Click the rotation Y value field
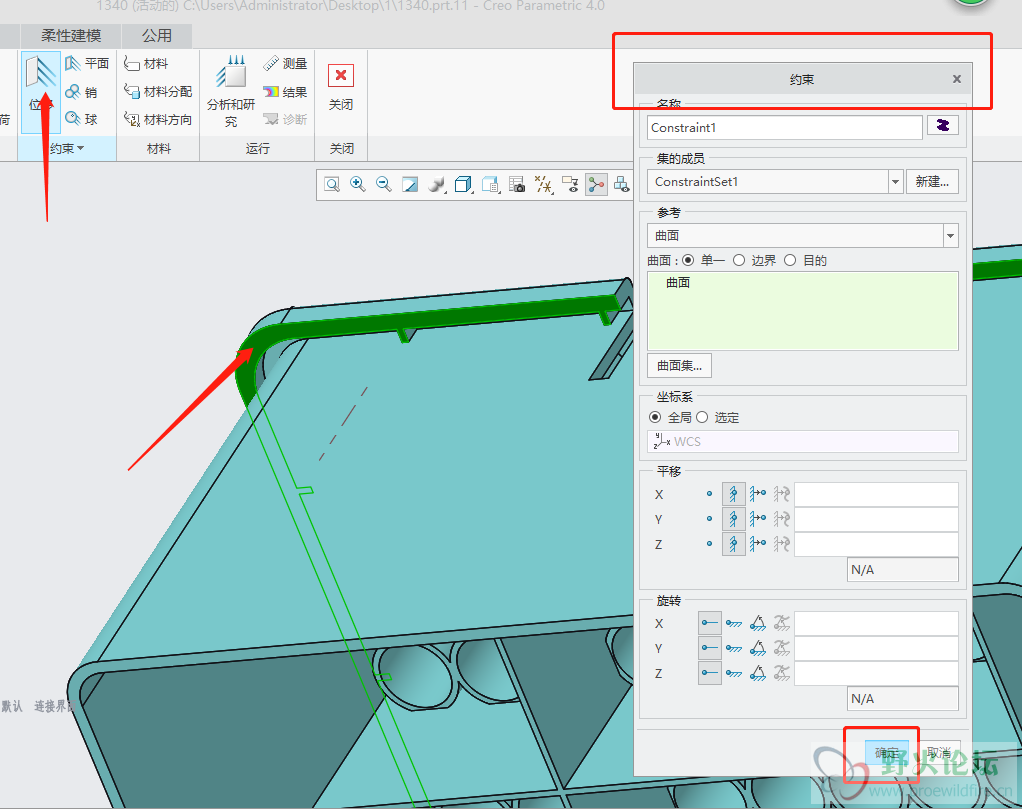 click(x=877, y=649)
